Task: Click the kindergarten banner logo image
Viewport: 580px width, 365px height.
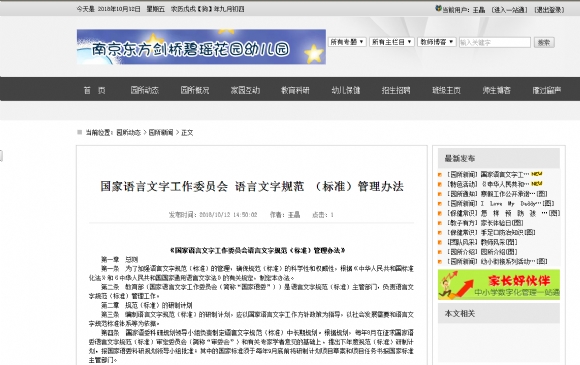Action: click(x=201, y=47)
